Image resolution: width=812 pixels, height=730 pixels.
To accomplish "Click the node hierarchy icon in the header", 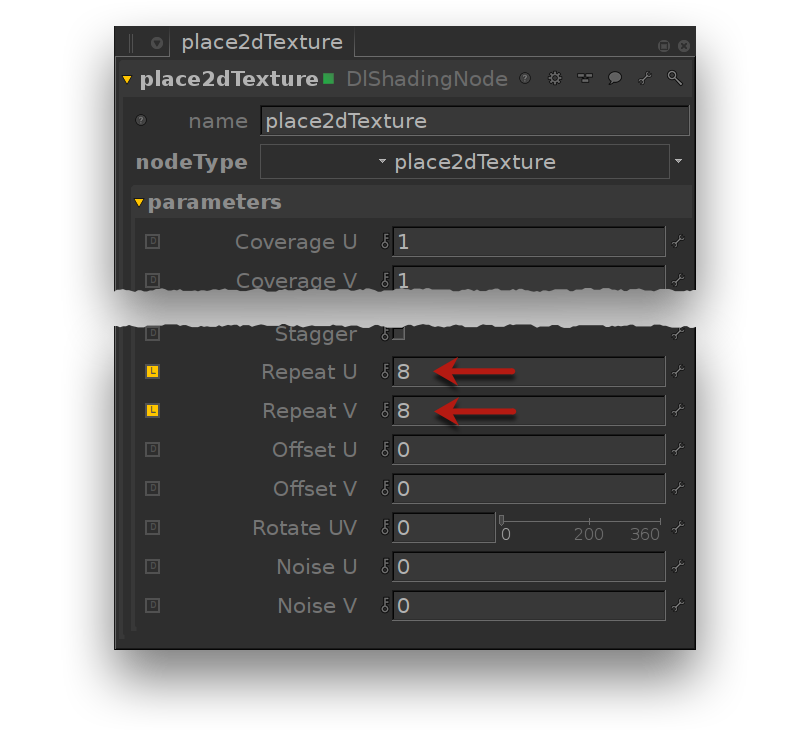I will tap(585, 79).
